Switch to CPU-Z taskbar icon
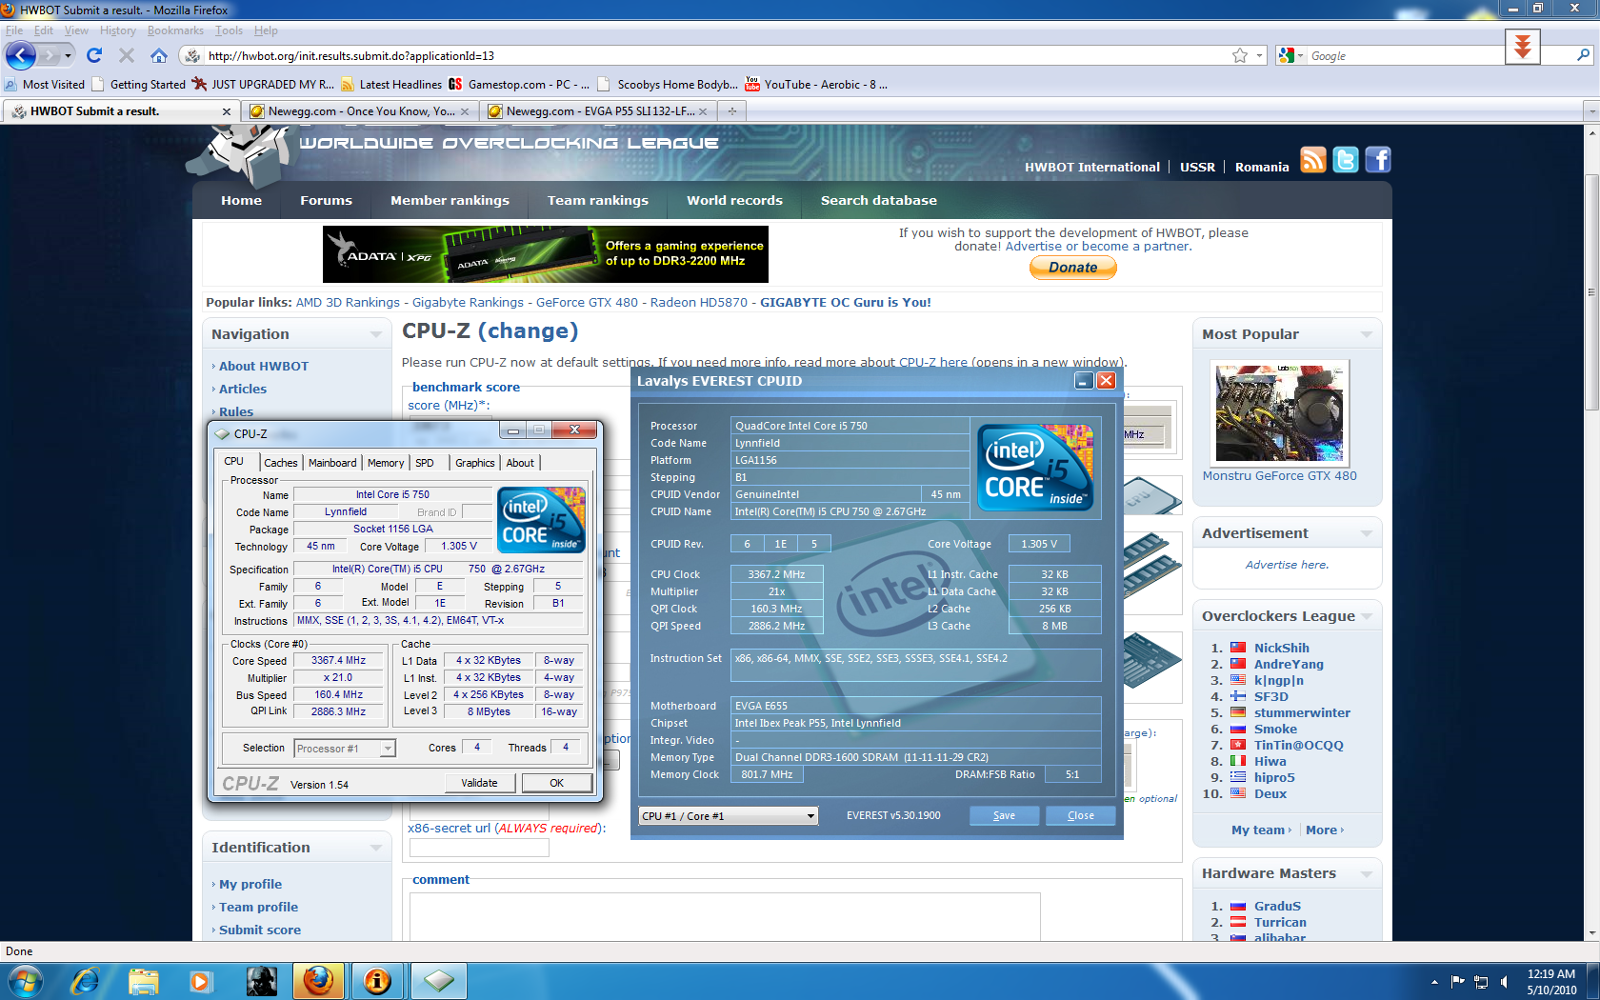Screen dimensions: 1600x1000 (x=438, y=982)
